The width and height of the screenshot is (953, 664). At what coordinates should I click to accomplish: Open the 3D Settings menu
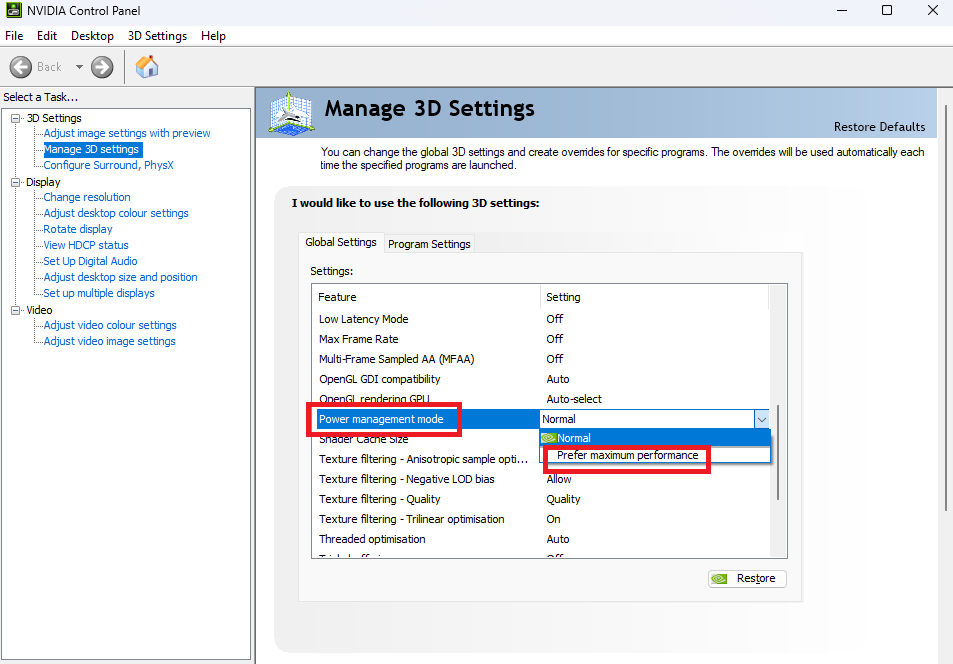point(157,36)
